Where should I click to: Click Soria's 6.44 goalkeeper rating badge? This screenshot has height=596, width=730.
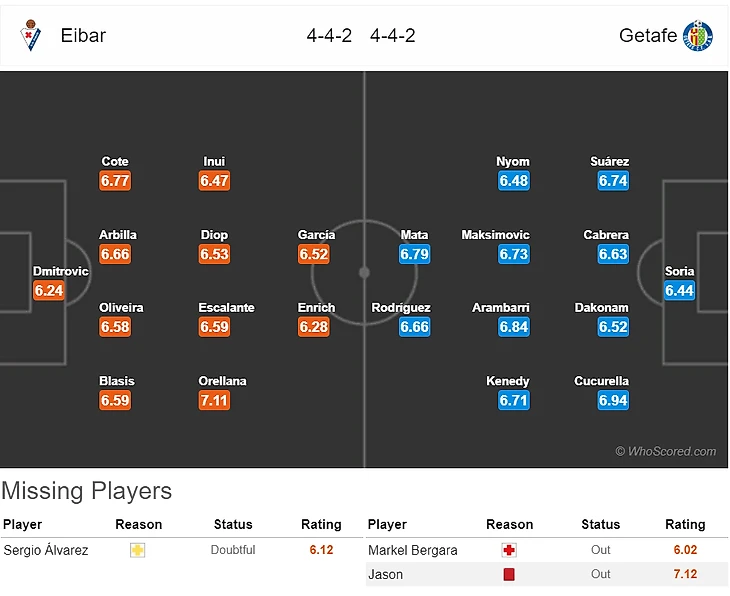coord(679,291)
